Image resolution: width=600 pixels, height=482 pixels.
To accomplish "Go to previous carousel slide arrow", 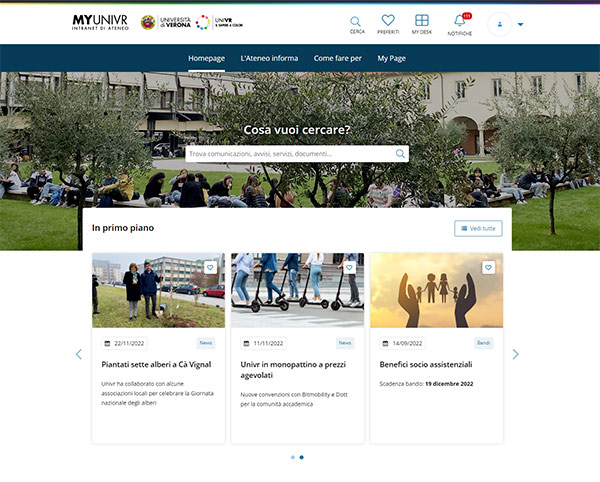I will click(79, 354).
